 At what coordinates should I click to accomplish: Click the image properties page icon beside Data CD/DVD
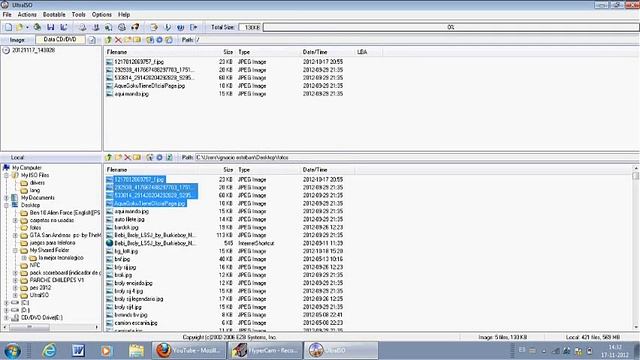pos(92,40)
